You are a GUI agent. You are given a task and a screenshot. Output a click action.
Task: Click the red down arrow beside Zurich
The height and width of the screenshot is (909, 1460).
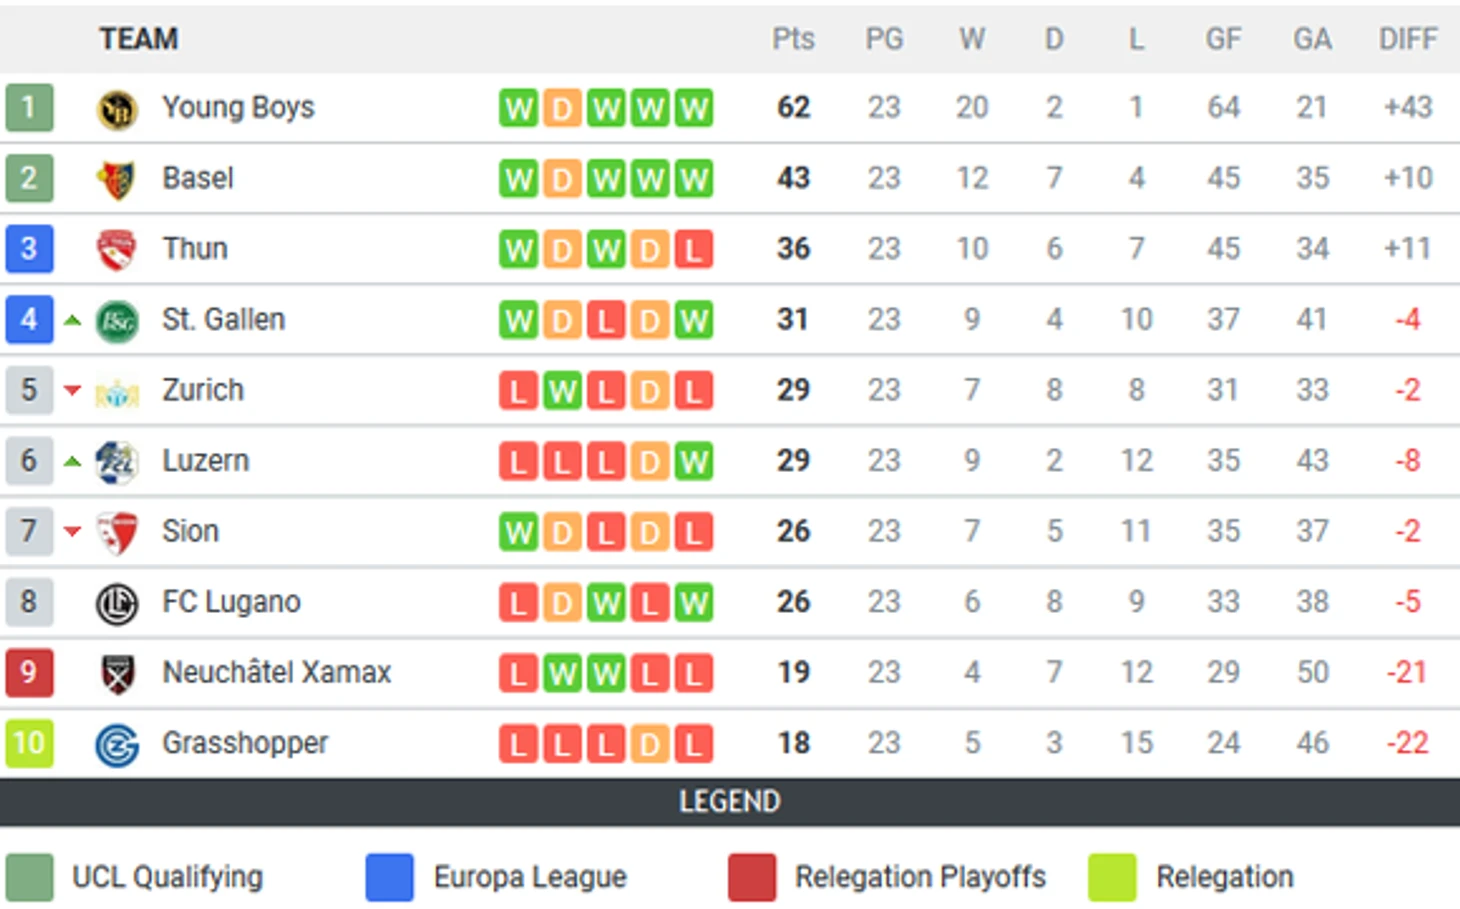coord(72,390)
